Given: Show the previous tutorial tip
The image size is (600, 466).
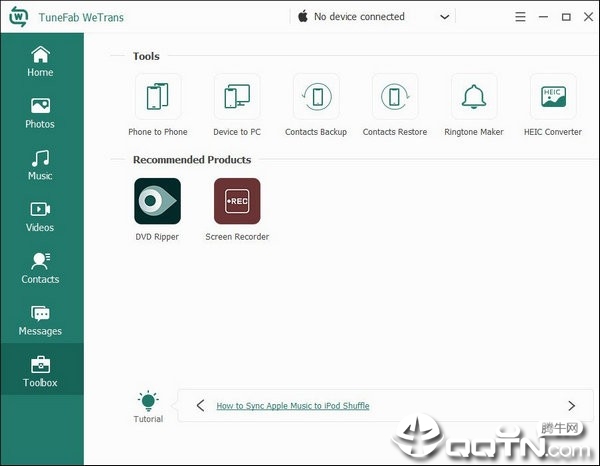Looking at the screenshot, I should point(201,406).
